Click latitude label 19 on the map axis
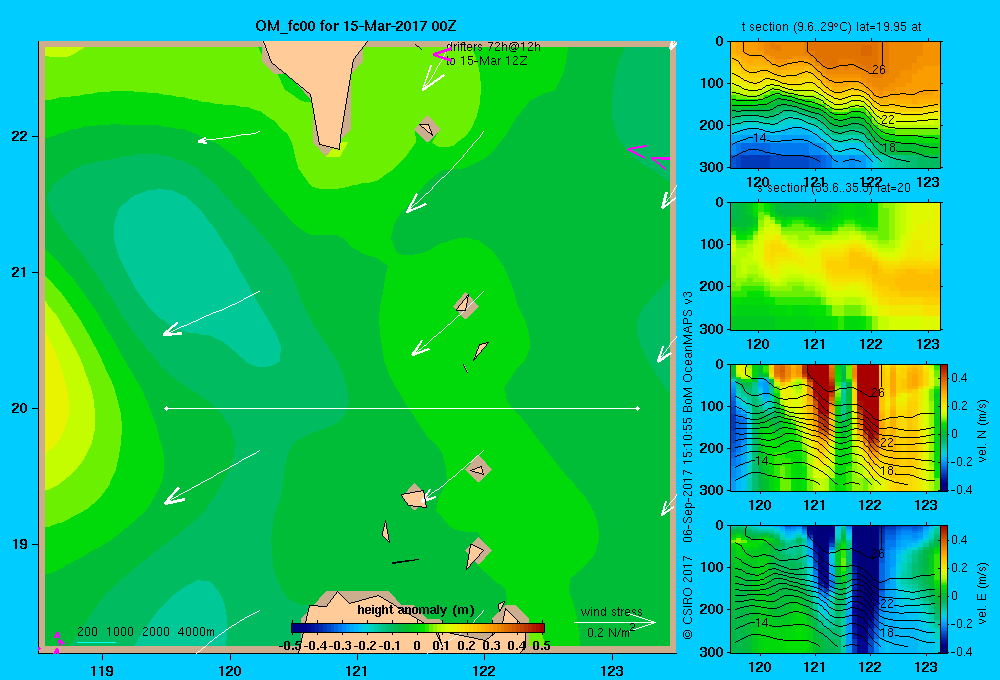The image size is (1000, 680). pyautogui.click(x=20, y=544)
